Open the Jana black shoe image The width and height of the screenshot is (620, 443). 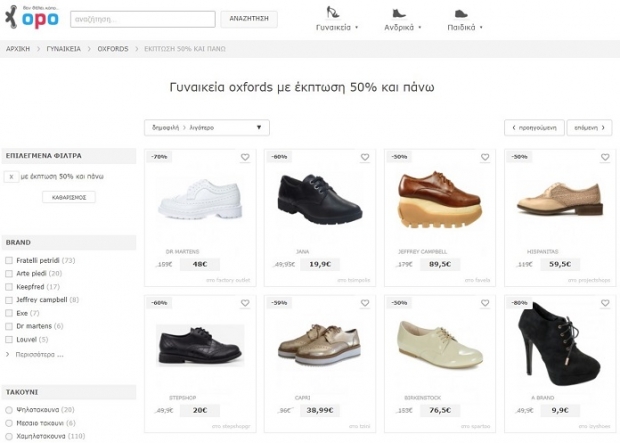[x=319, y=199]
